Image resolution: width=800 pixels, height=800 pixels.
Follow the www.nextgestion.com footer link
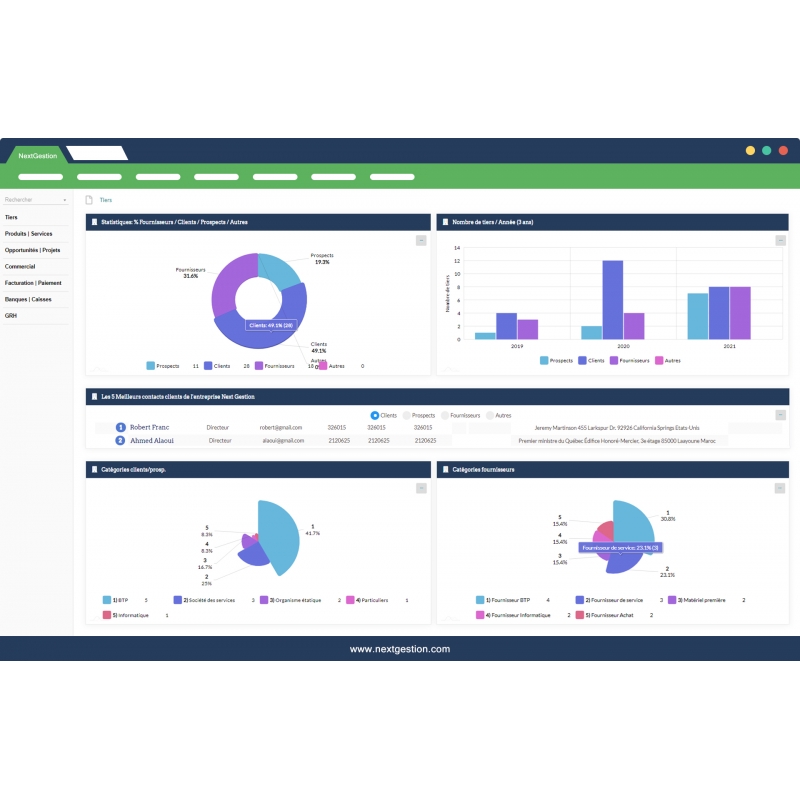pyautogui.click(x=400, y=648)
